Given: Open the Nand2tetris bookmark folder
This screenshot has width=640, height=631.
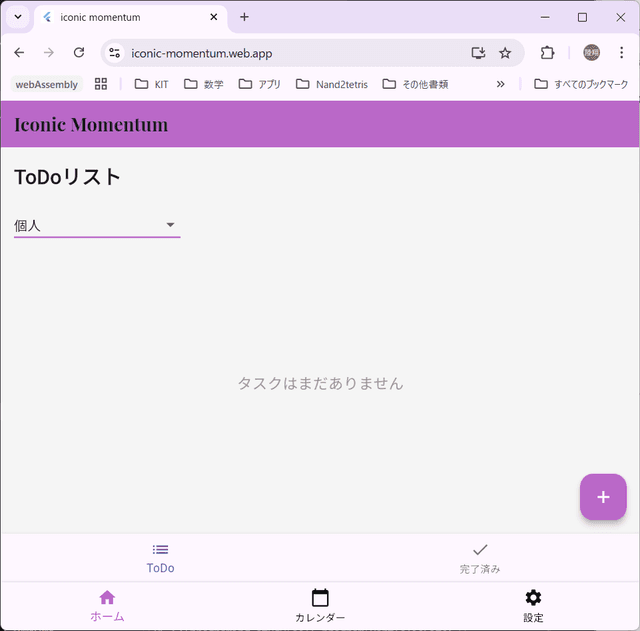Looking at the screenshot, I should pyautogui.click(x=332, y=84).
